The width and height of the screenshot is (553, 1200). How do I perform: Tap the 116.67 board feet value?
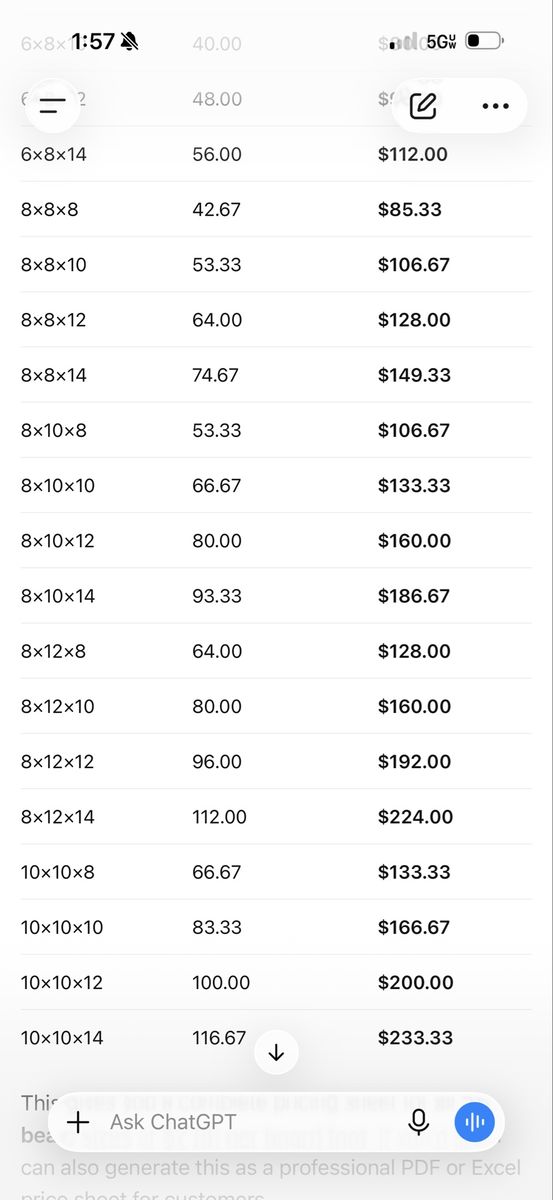[219, 1038]
